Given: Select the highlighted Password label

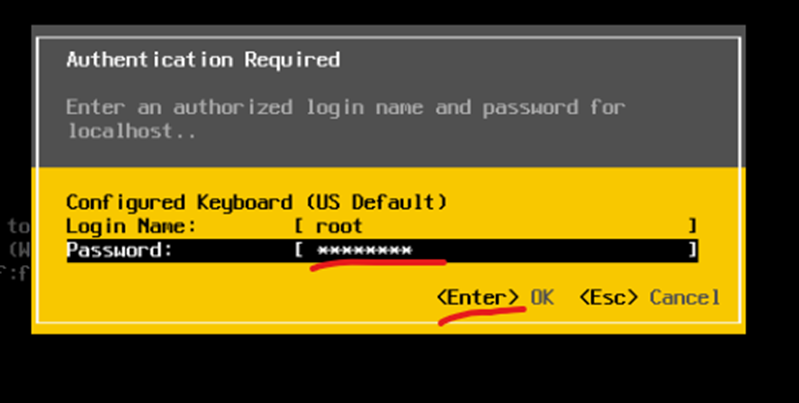Looking at the screenshot, I should pos(119,250).
